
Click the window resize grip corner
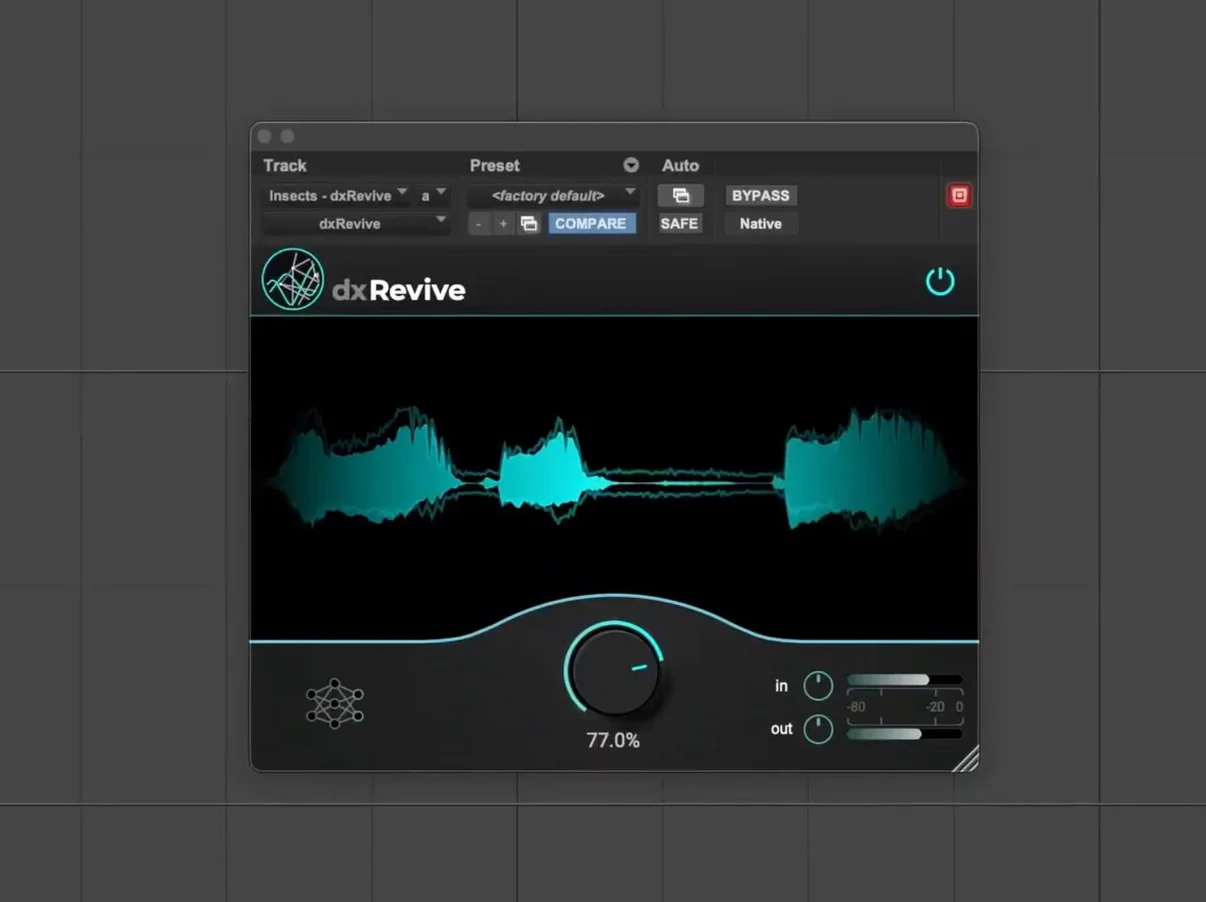point(965,760)
